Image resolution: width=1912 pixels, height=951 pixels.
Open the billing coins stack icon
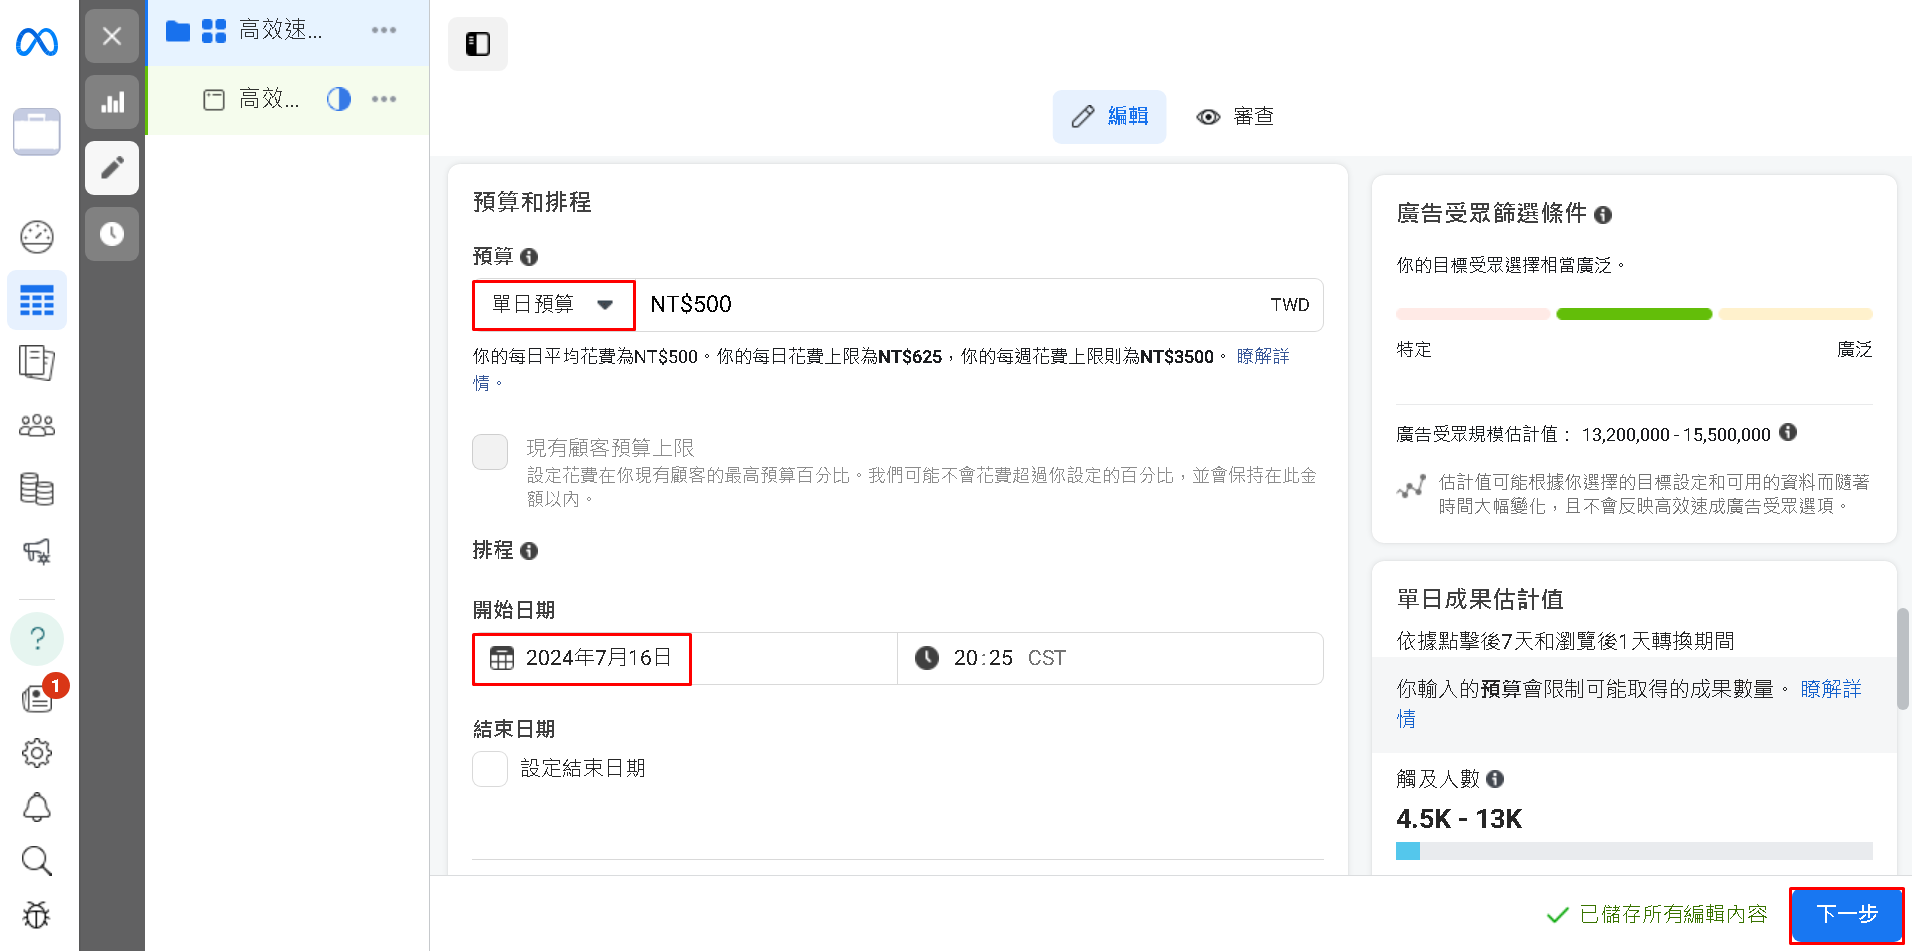click(x=37, y=489)
